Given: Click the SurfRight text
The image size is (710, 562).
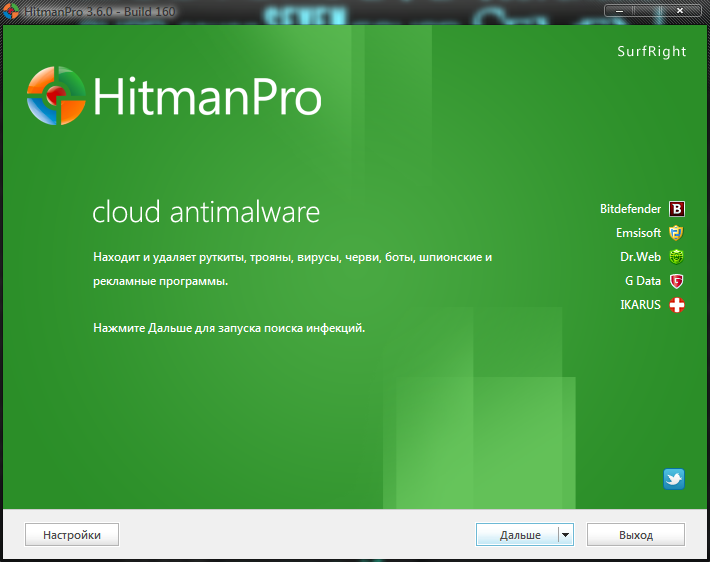Looking at the screenshot, I should click(652, 52).
